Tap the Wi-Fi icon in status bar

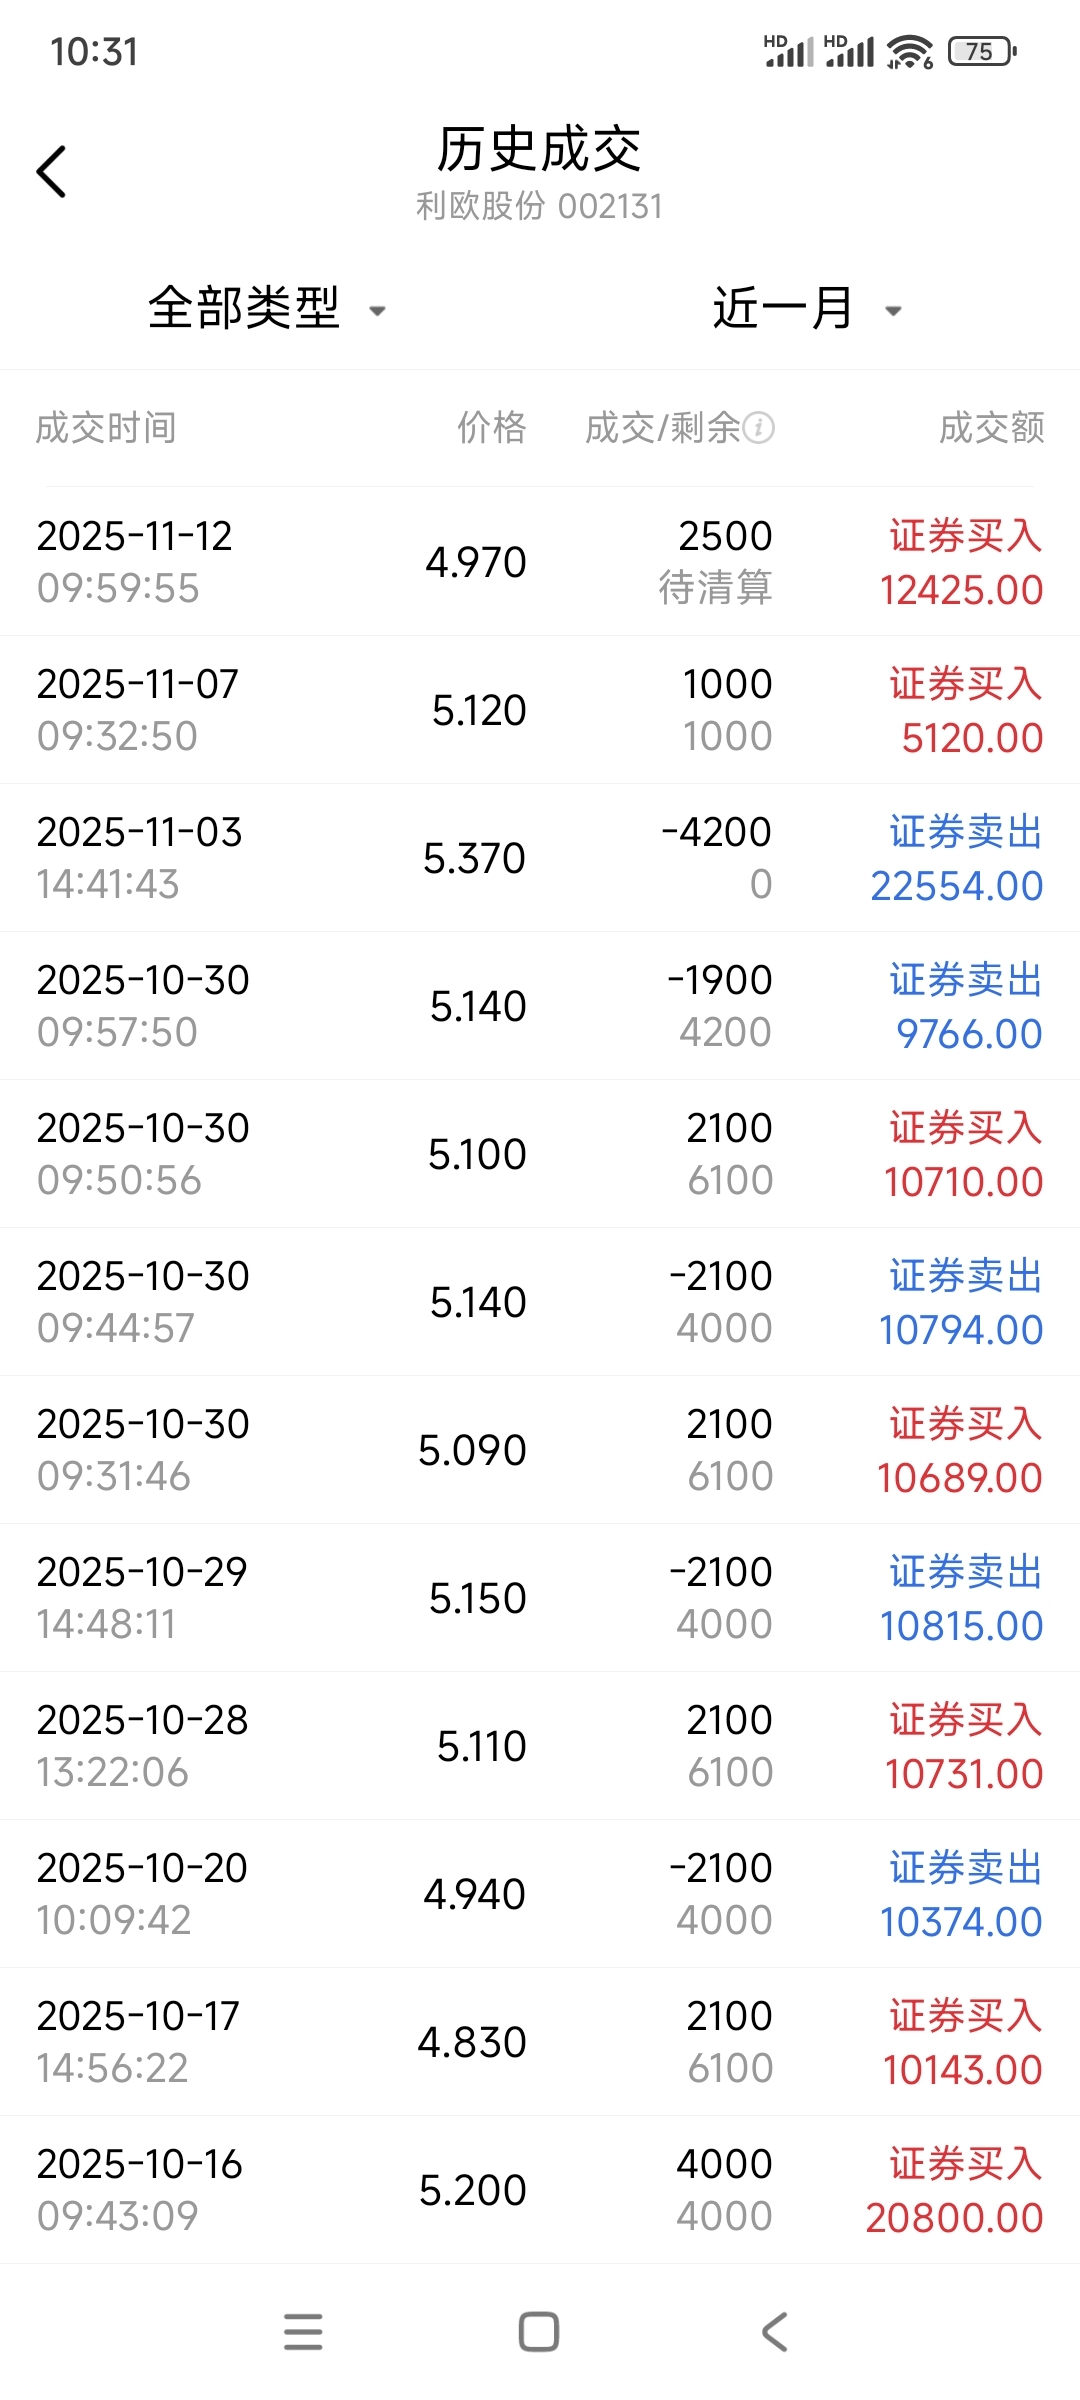tap(909, 51)
